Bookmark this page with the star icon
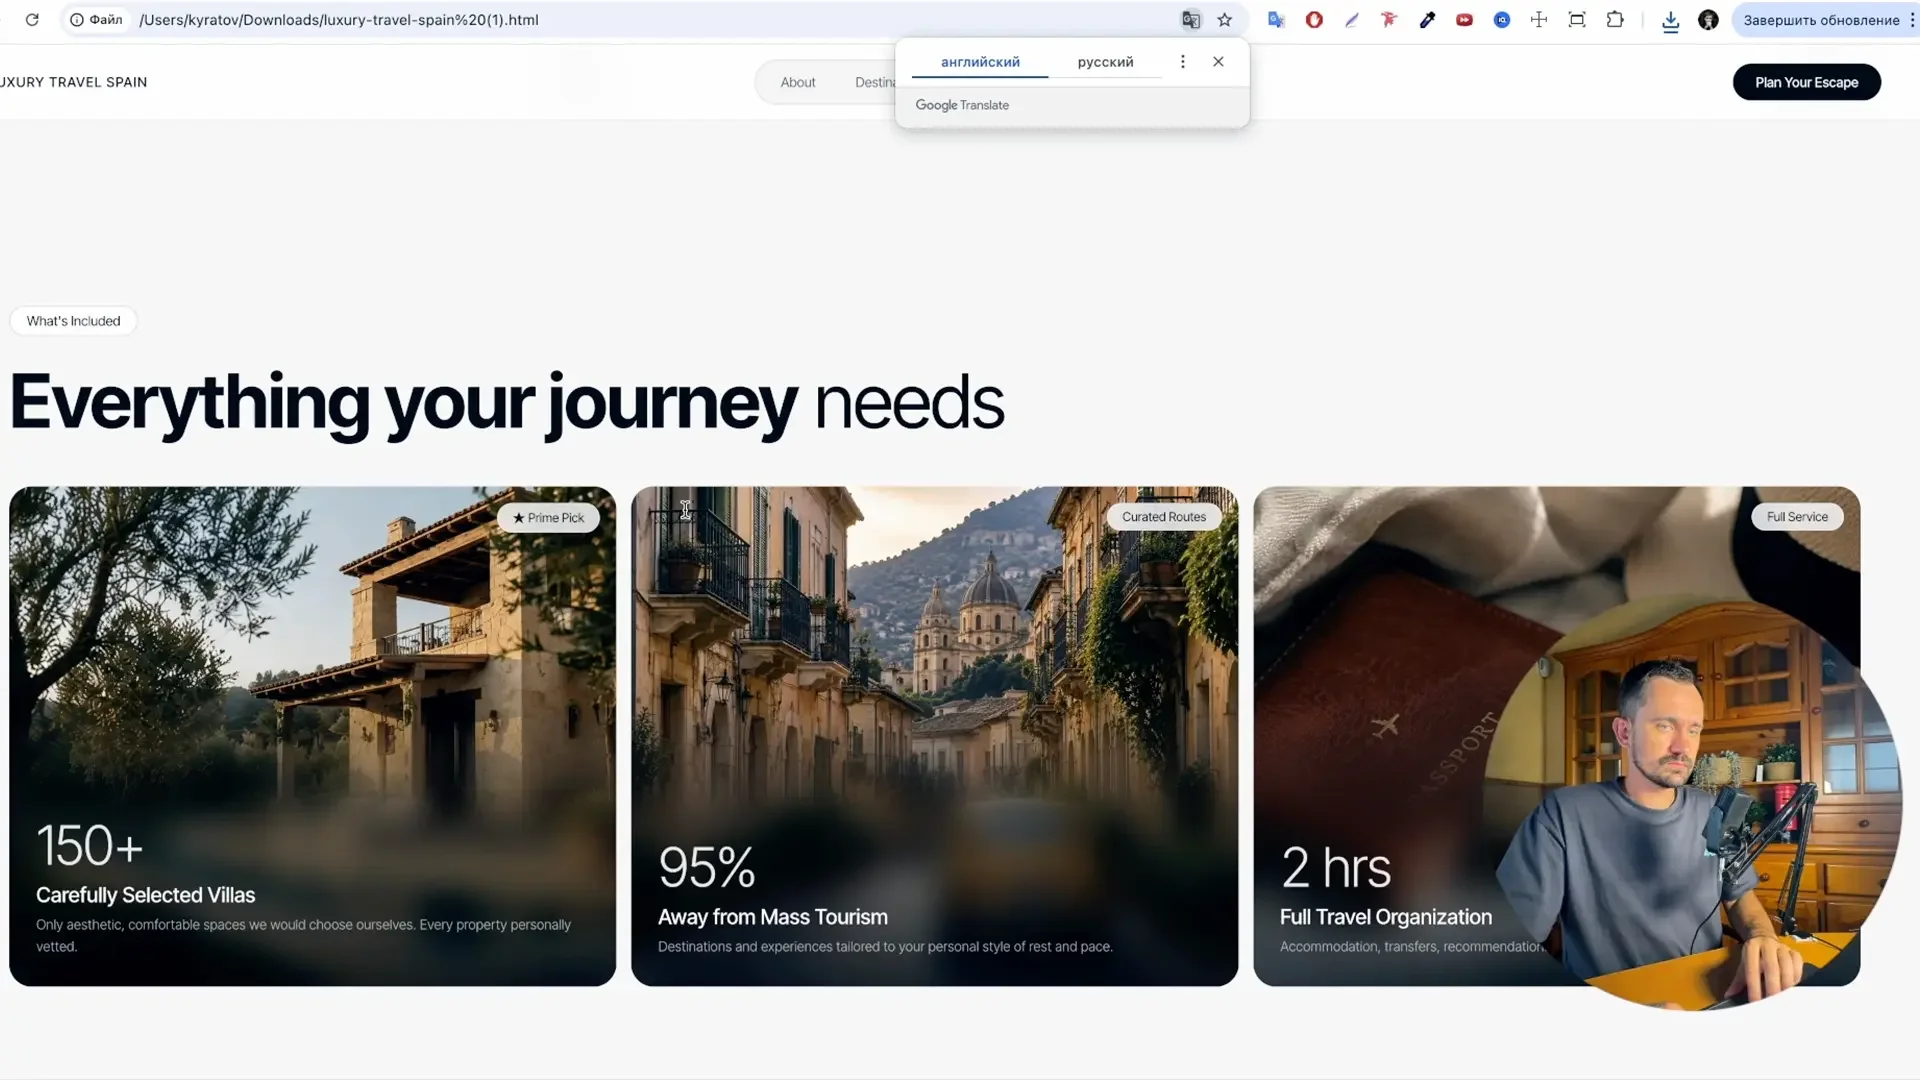The image size is (1920, 1080). click(1225, 20)
